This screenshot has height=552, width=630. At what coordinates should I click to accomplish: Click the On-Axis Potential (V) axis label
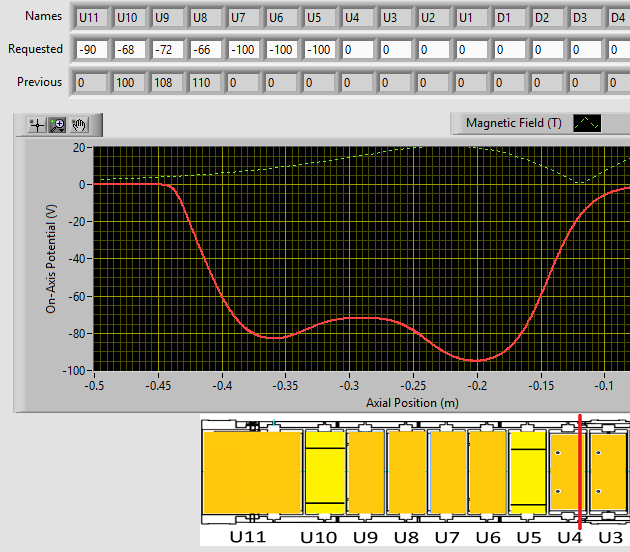pyautogui.click(x=51, y=259)
